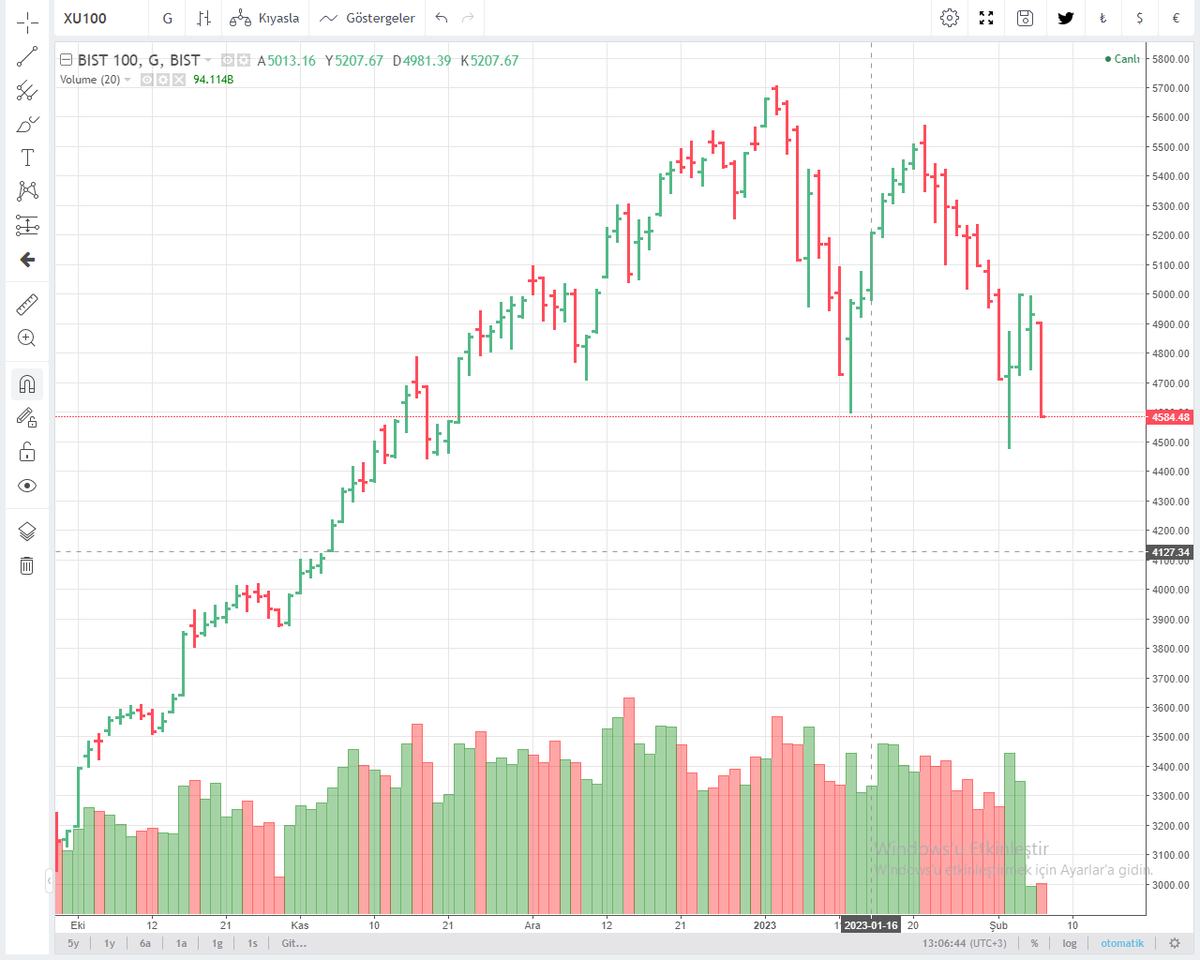Image resolution: width=1200 pixels, height=960 pixels.
Task: Click the 2023-01-16 date marker
Action: tap(872, 925)
